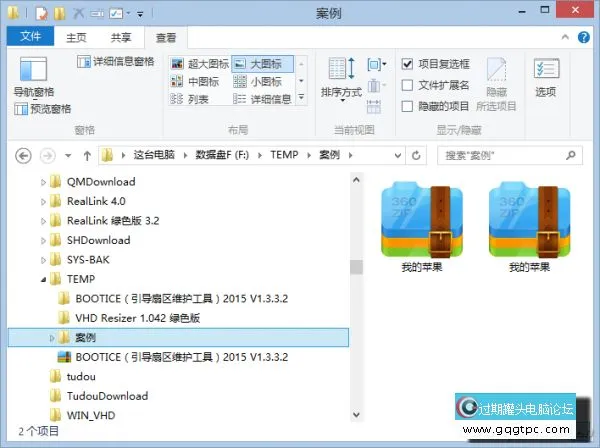Select the tudou folder
600x448 pixels.
pyautogui.click(x=73, y=376)
